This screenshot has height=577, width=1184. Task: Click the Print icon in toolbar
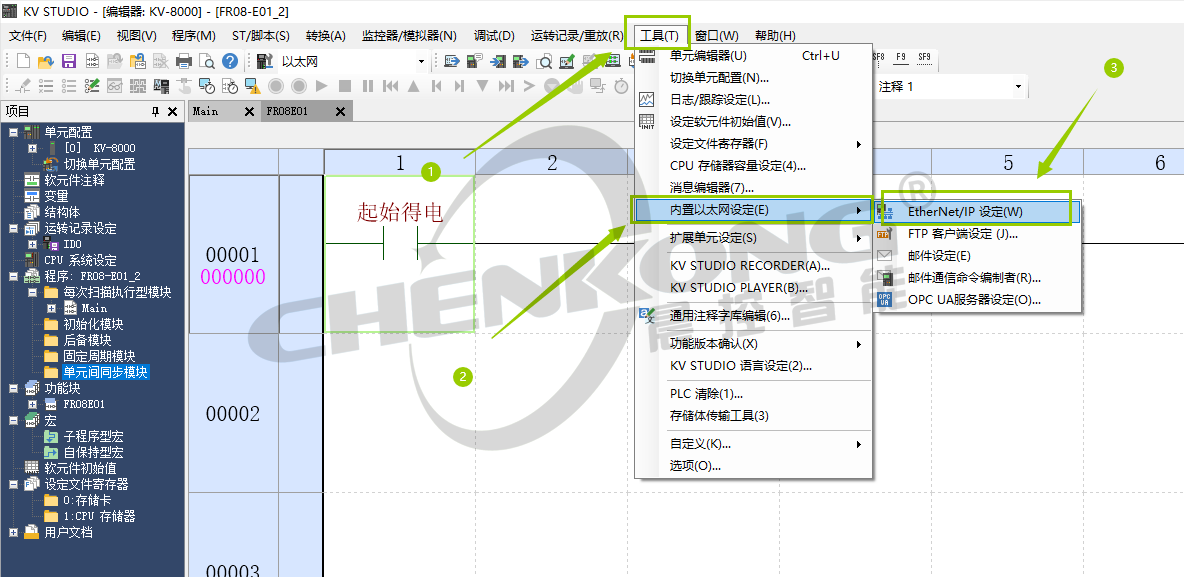(x=184, y=62)
